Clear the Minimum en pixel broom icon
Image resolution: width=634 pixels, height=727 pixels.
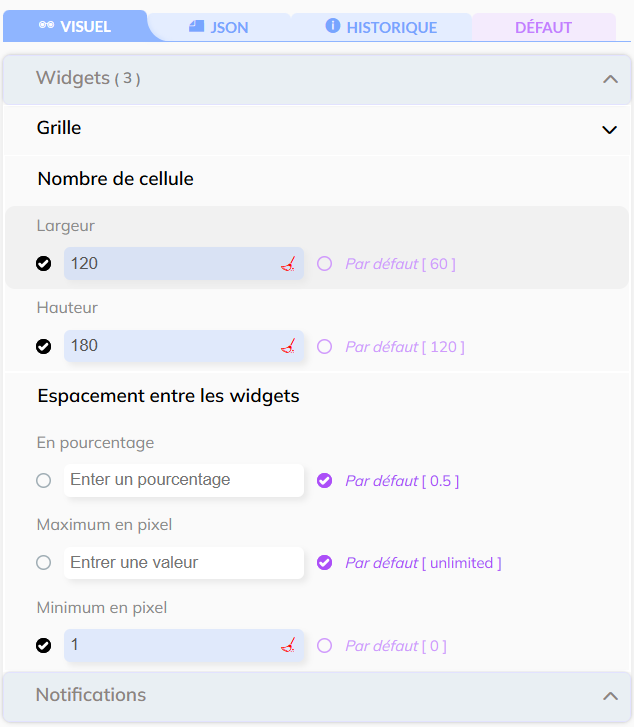288,646
